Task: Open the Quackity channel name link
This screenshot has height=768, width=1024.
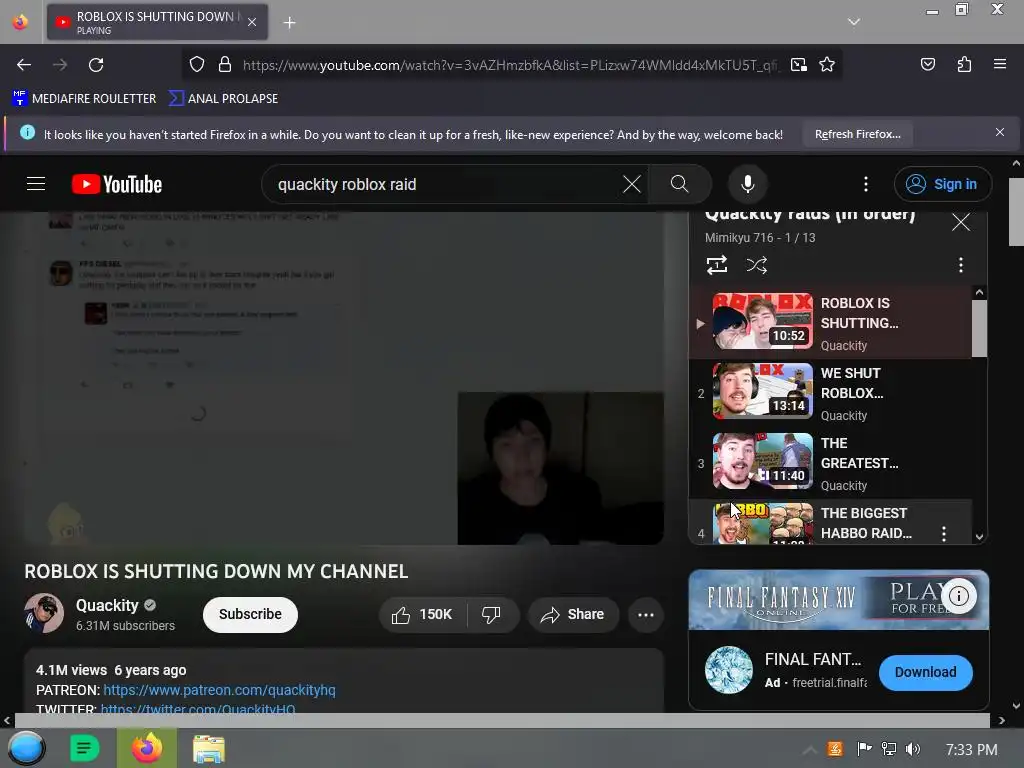Action: [107, 605]
